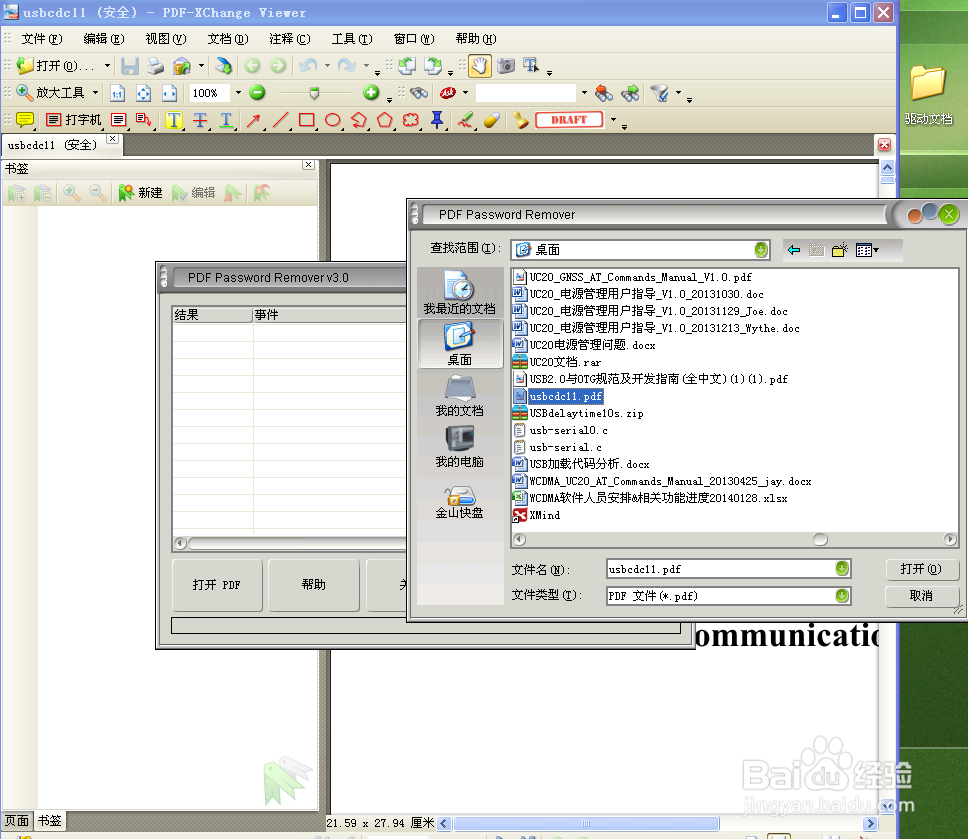Click the Save icon in toolbar

130,65
